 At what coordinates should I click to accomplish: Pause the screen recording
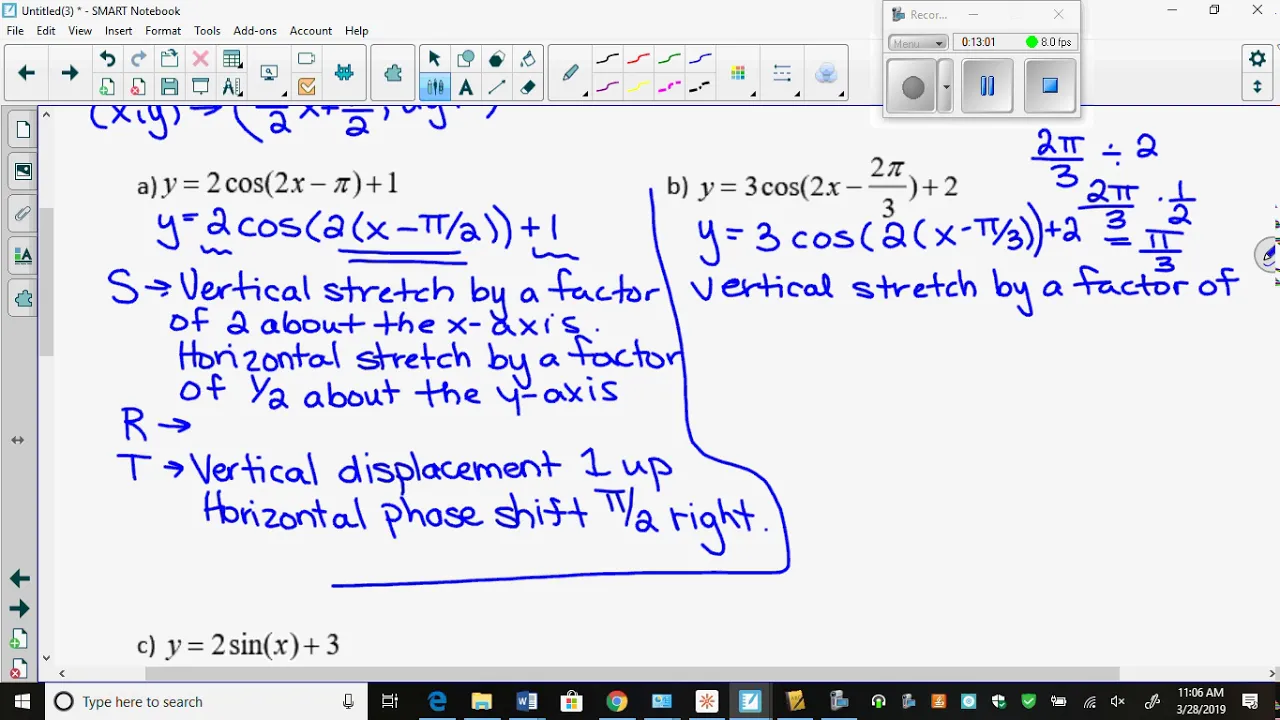(x=987, y=86)
